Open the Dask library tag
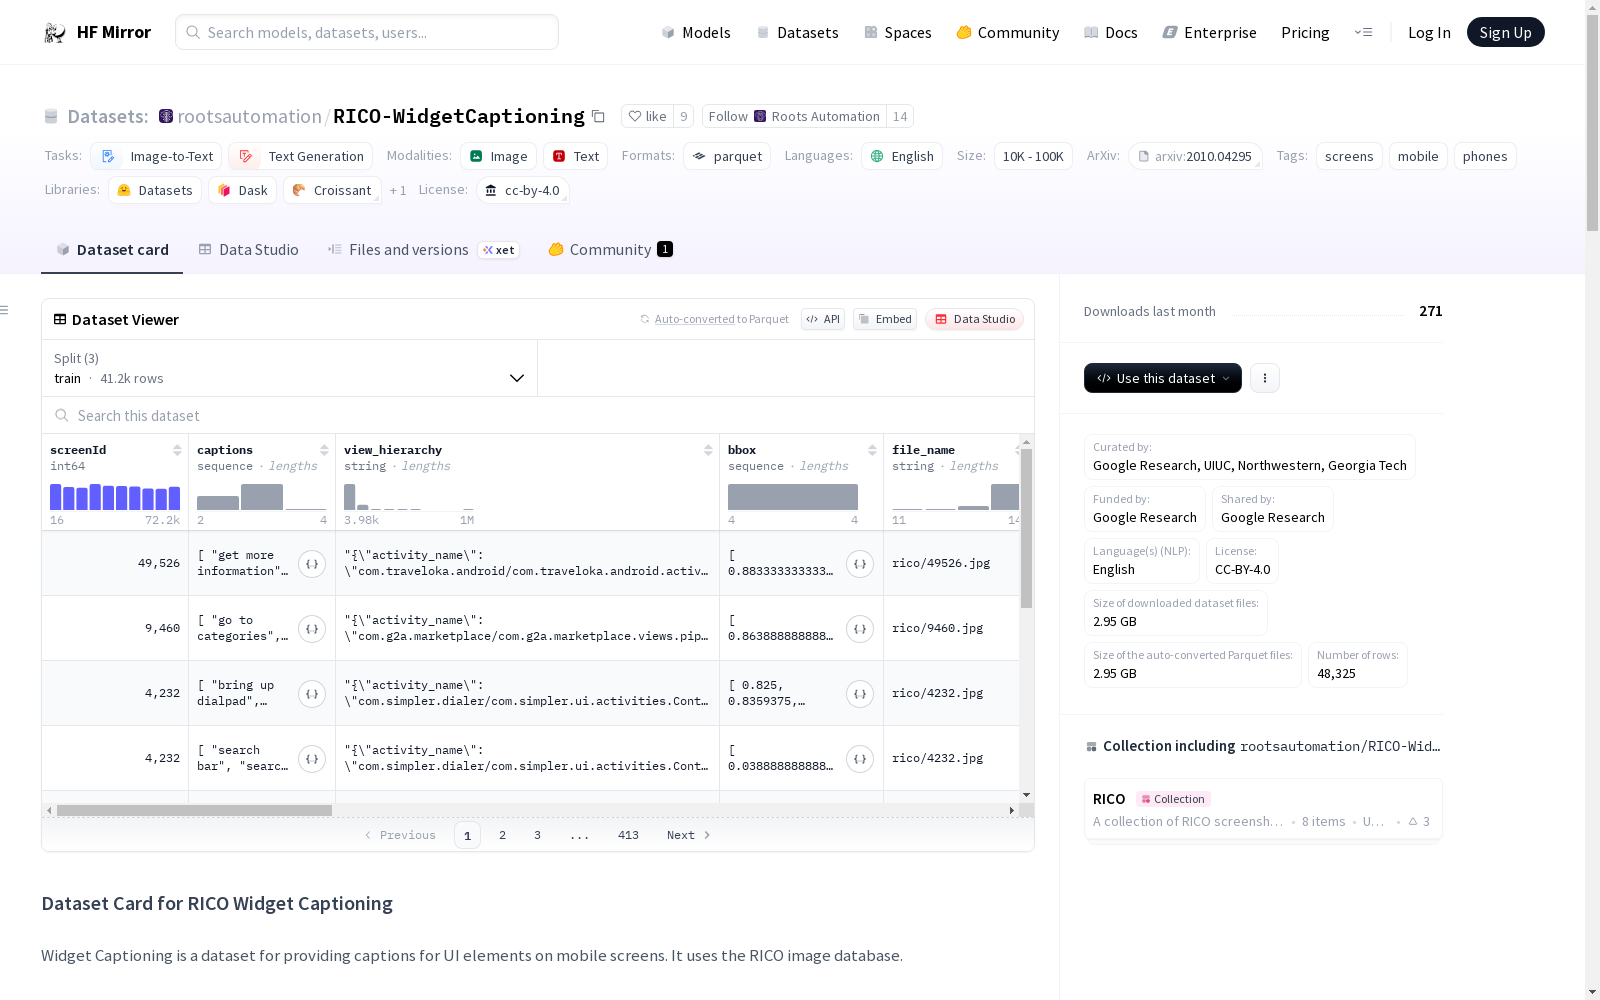Viewport: 1600px width, 1000px height. [x=242, y=190]
